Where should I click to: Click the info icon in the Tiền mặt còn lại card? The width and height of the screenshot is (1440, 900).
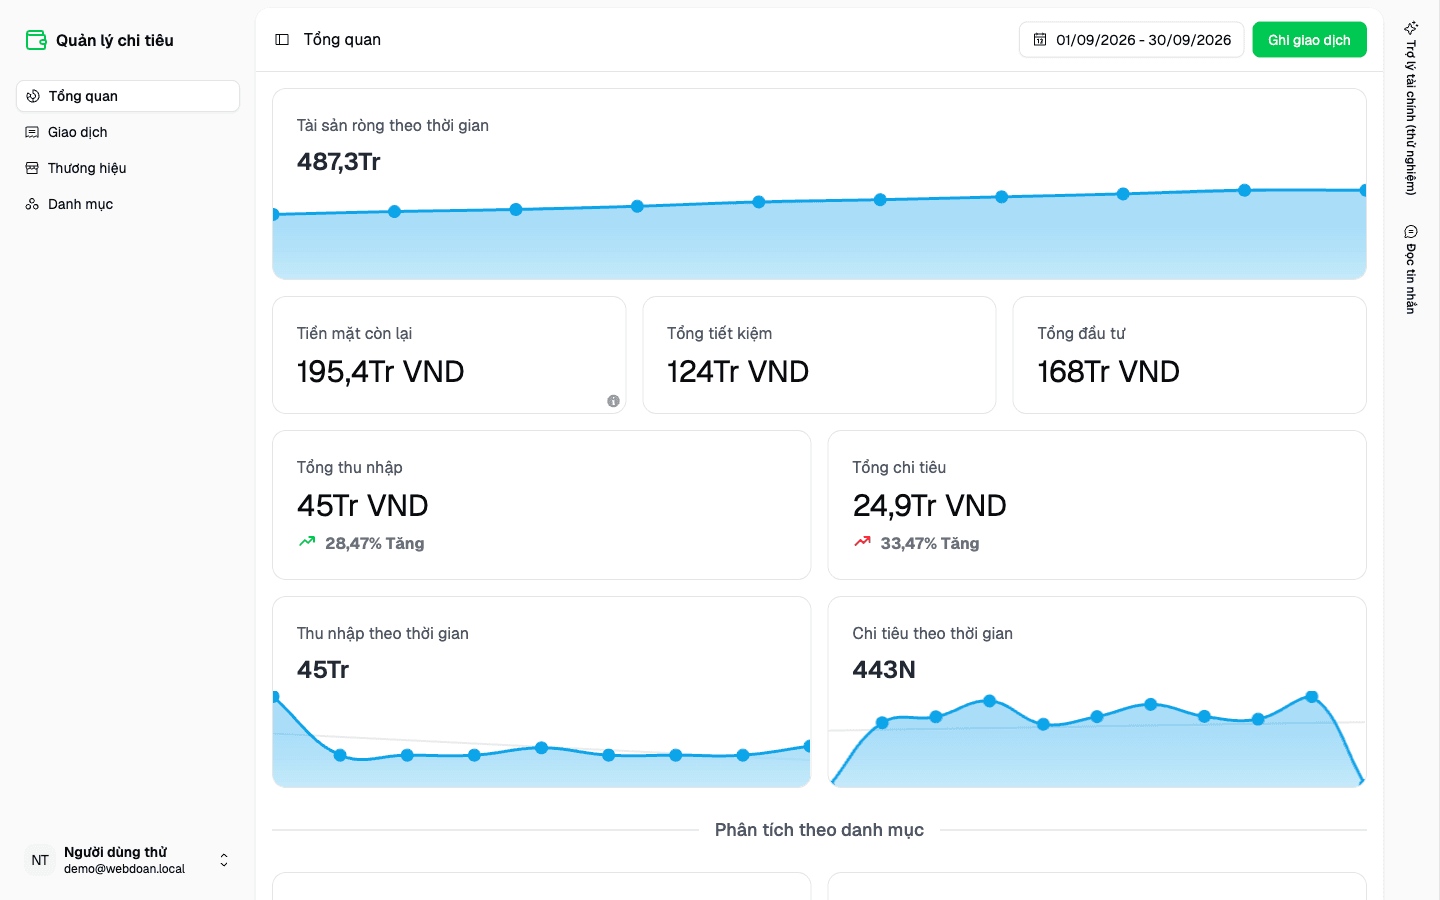[613, 401]
